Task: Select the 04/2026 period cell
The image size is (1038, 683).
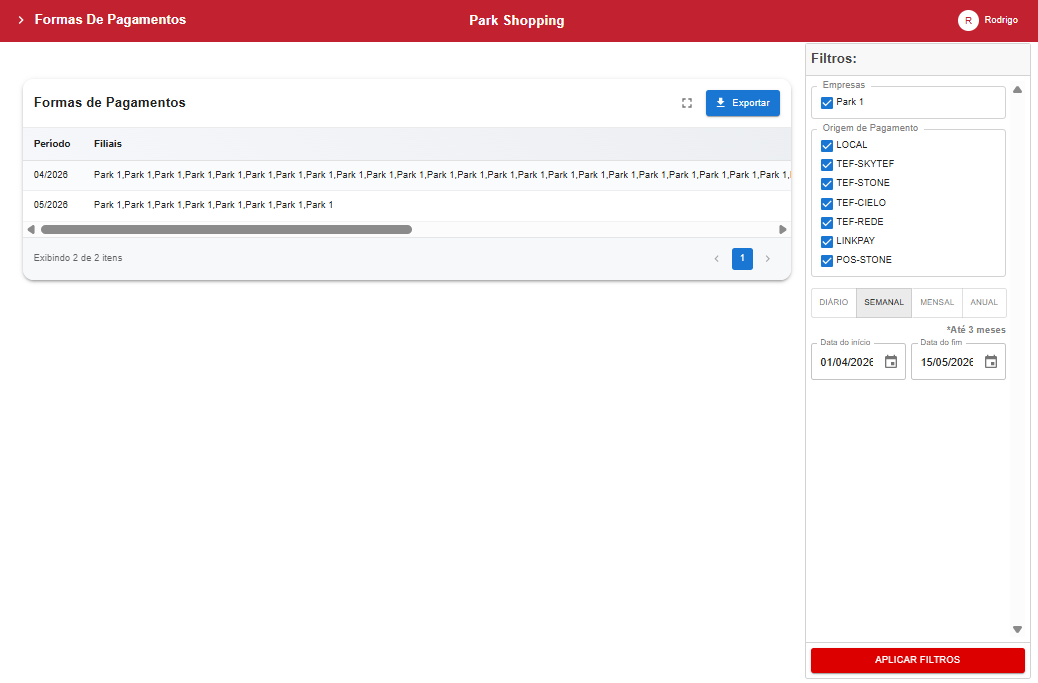Action: pyautogui.click(x=51, y=175)
